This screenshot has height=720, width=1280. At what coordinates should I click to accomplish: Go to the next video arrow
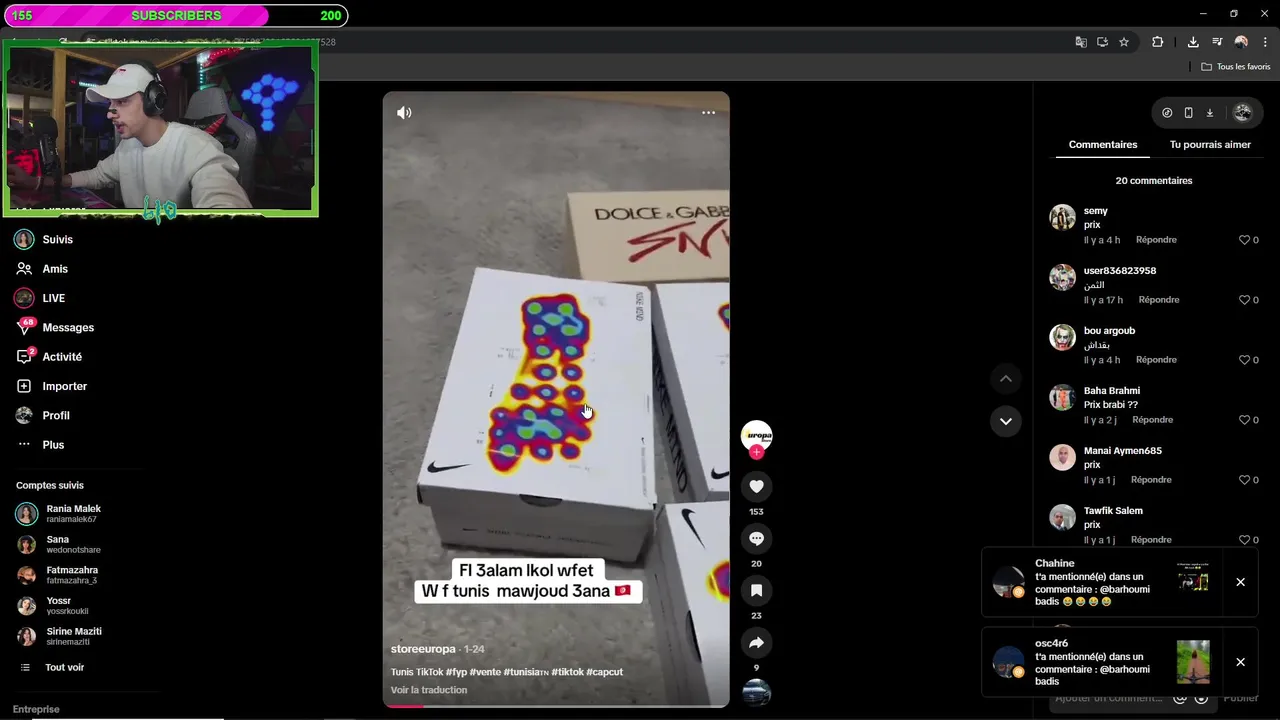(x=1006, y=421)
